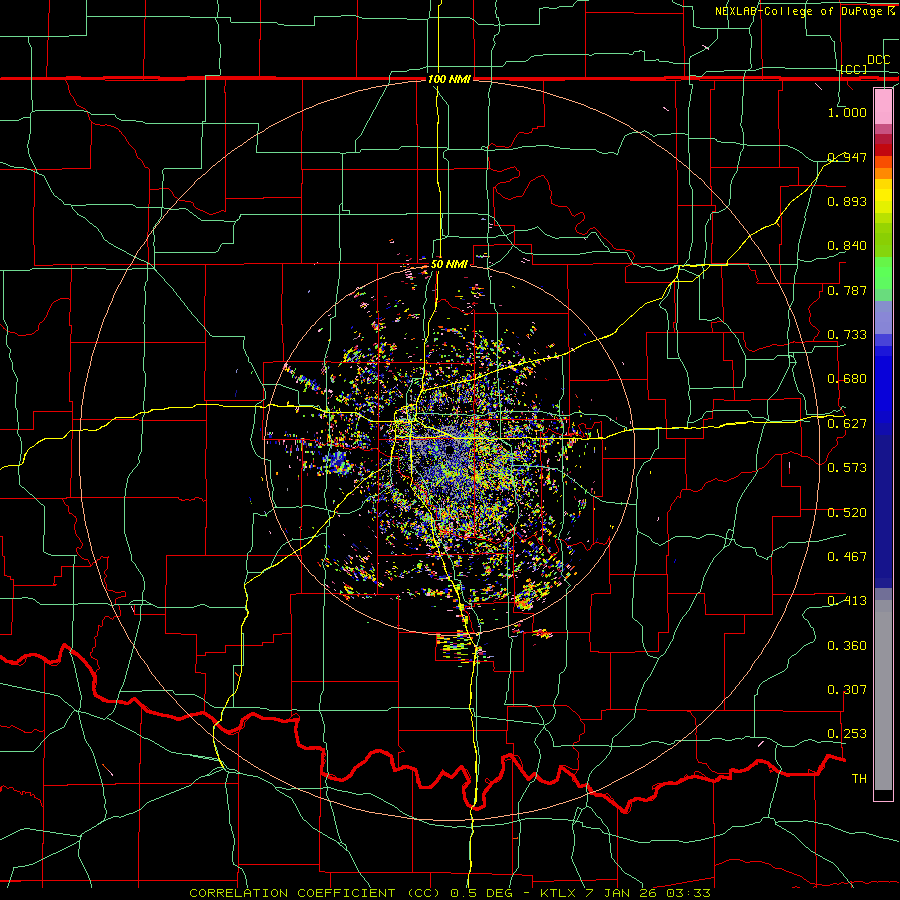This screenshot has height=900, width=900.
Task: Select the 1.000 scale value
Action: coord(847,112)
